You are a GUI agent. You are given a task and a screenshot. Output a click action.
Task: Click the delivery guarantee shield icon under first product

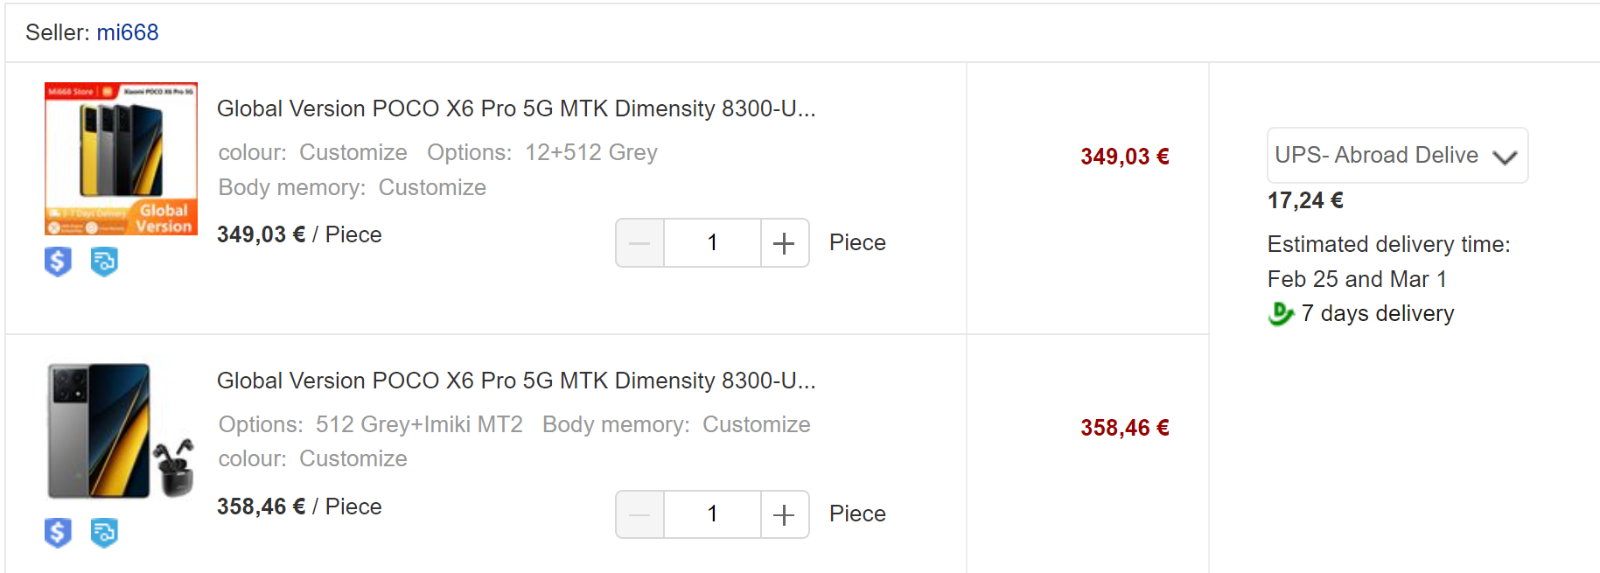104,262
